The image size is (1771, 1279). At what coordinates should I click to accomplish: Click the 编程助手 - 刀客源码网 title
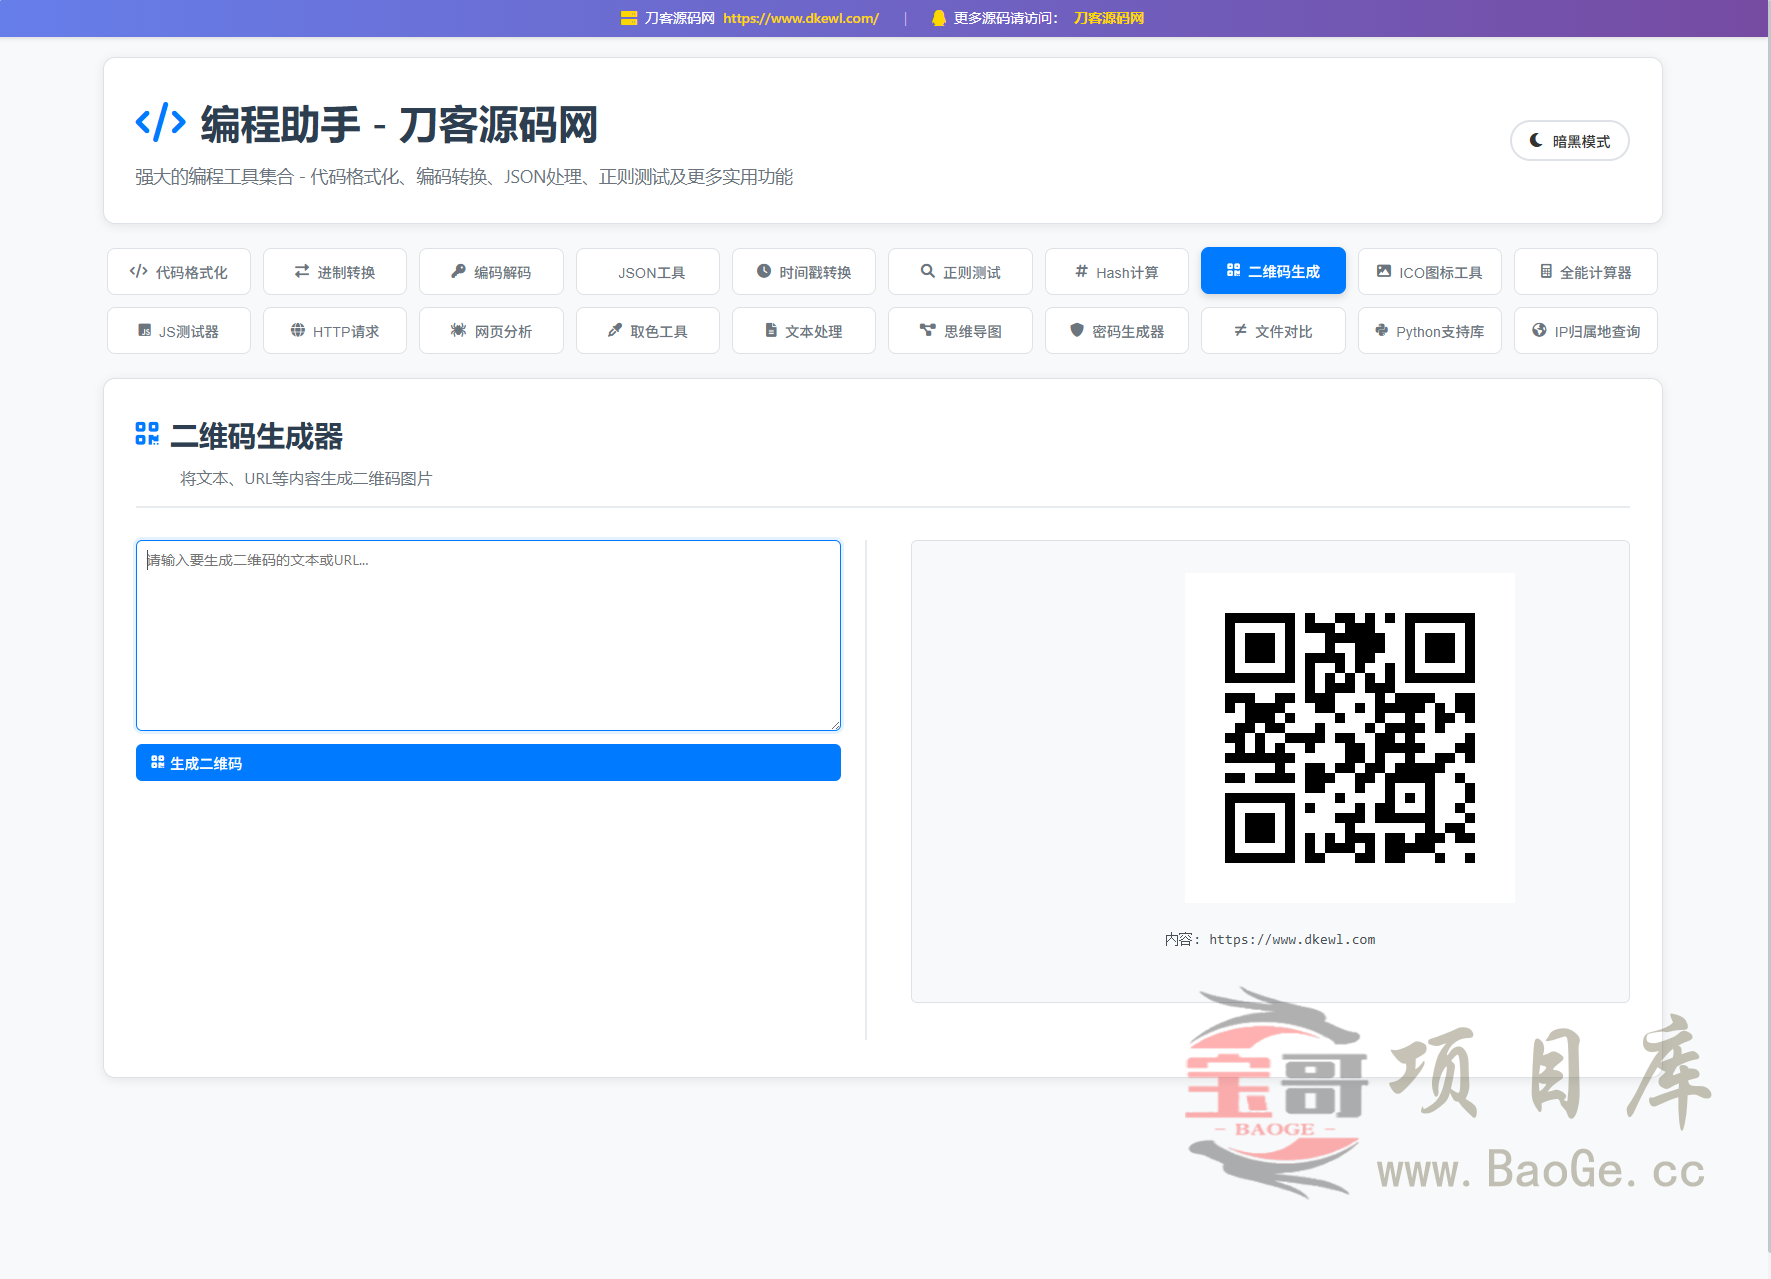click(399, 124)
